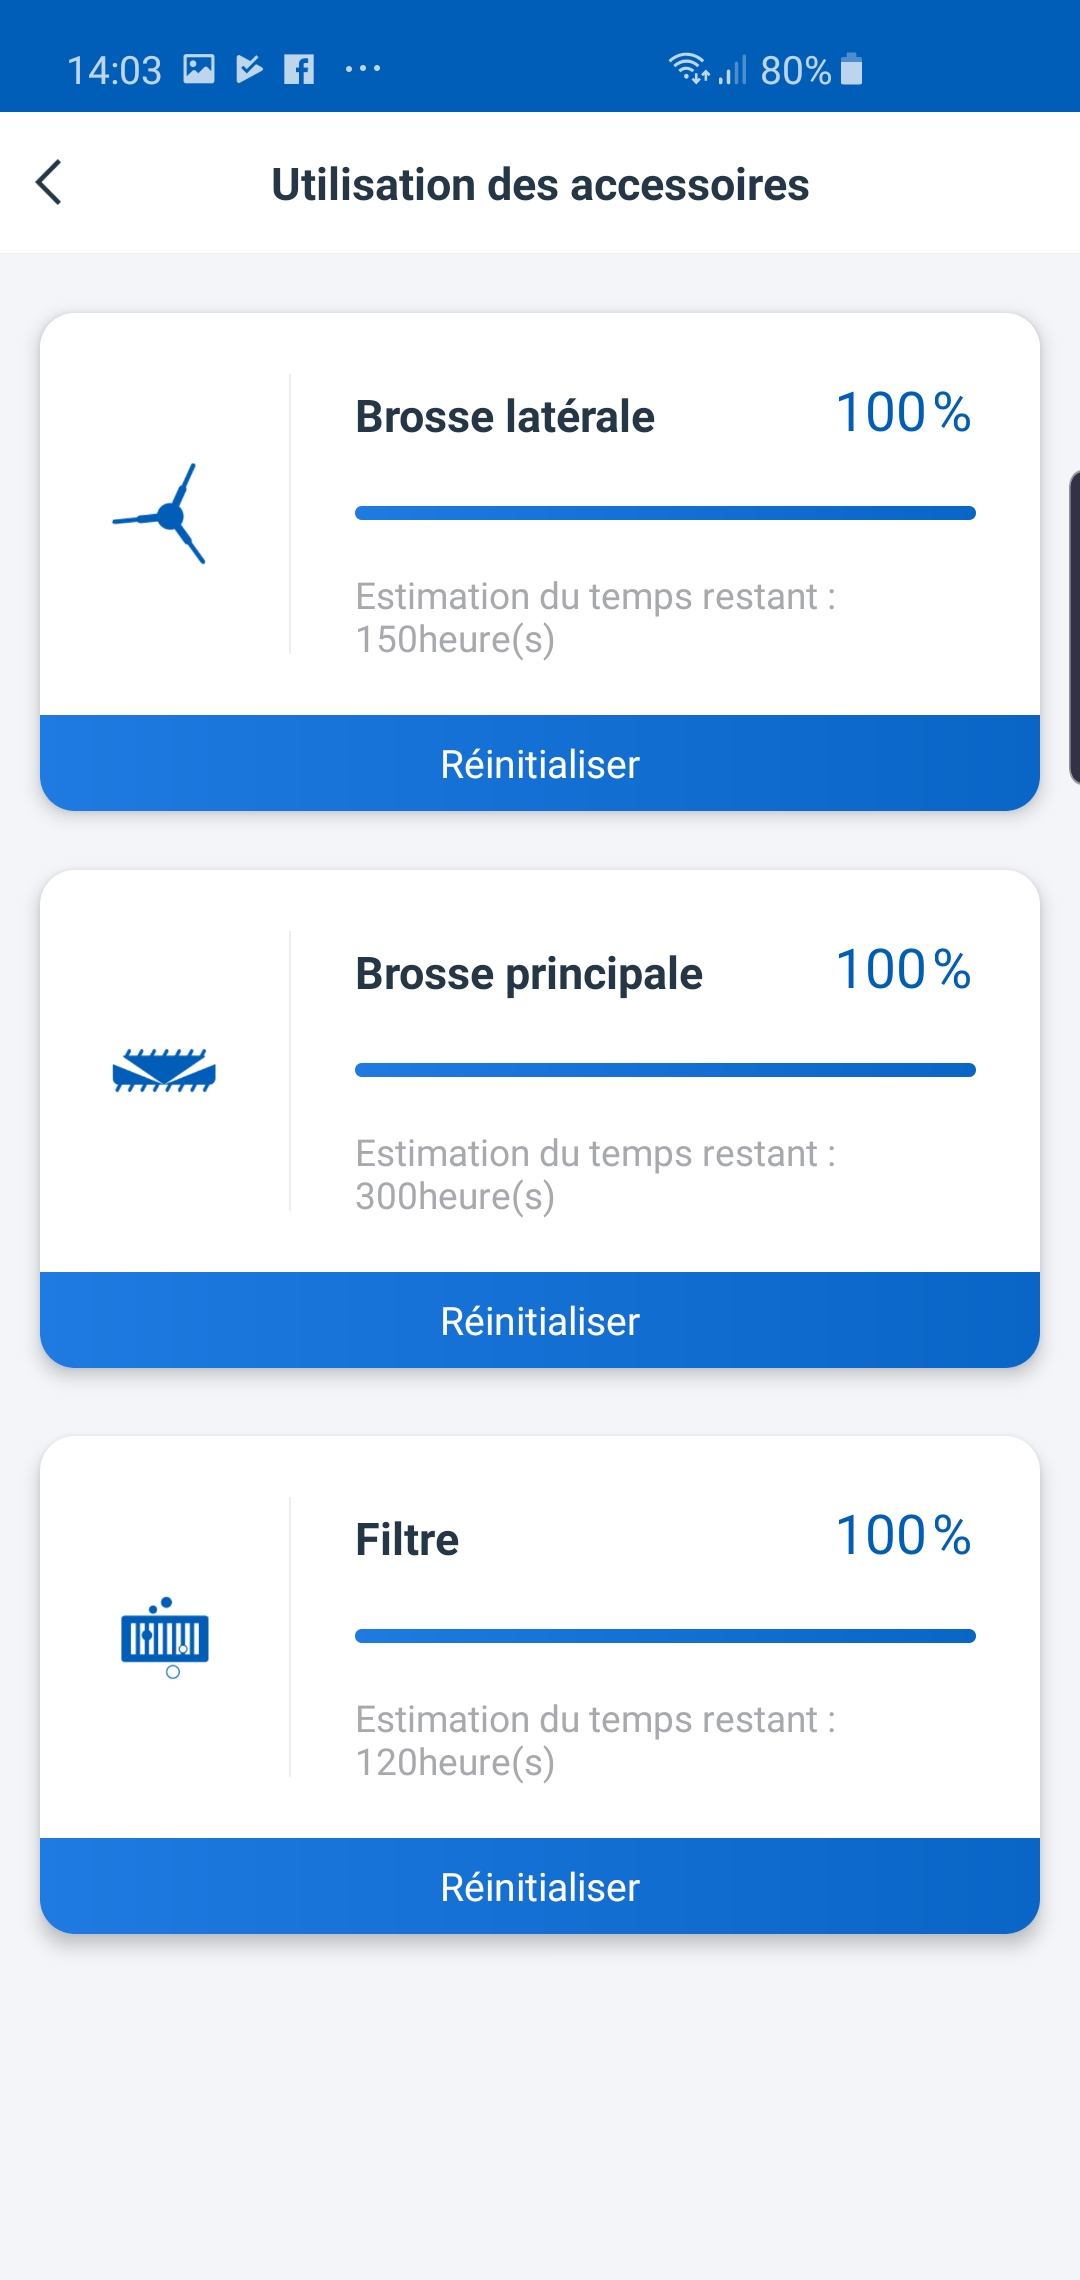Tap the Wi-Fi status icon

tap(689, 68)
